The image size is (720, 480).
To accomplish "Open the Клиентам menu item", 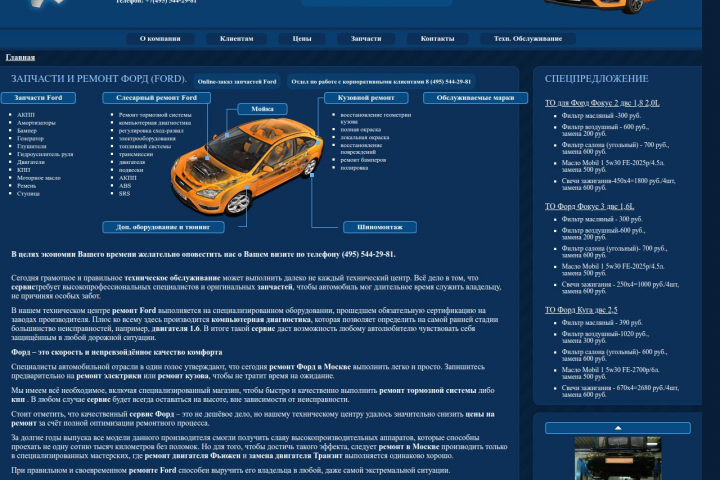I will pos(236,39).
